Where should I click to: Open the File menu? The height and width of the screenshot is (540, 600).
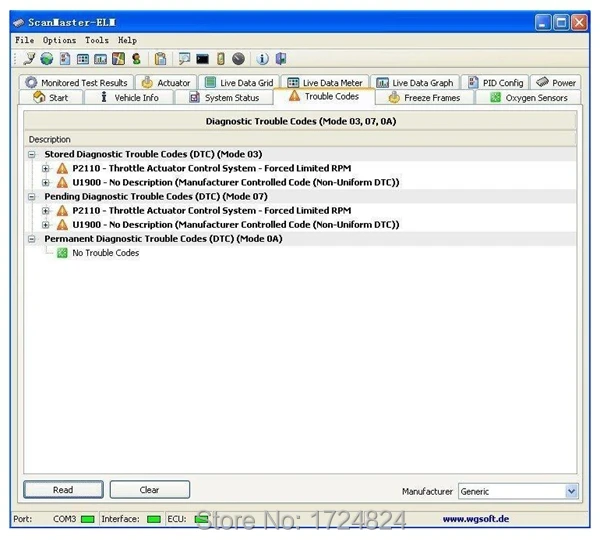[x=24, y=40]
